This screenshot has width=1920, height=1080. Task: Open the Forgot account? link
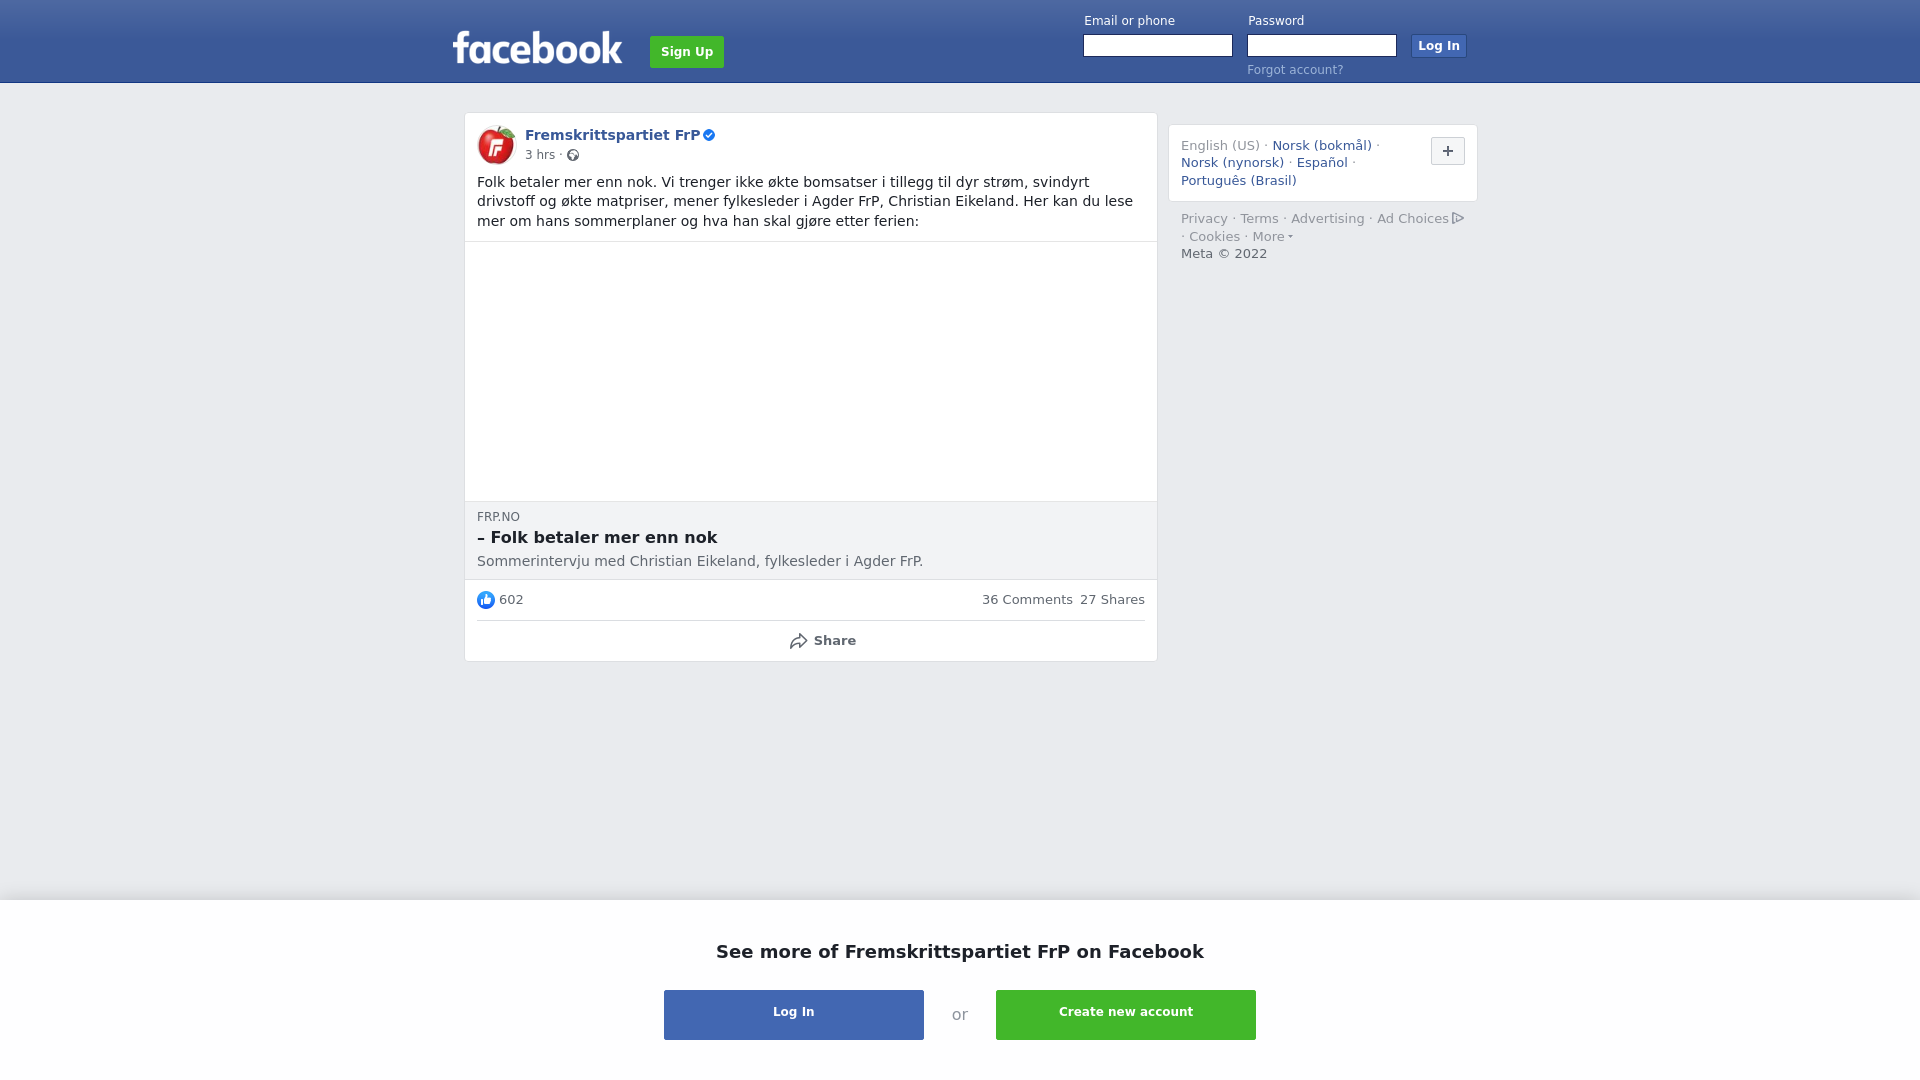[x=1295, y=70]
